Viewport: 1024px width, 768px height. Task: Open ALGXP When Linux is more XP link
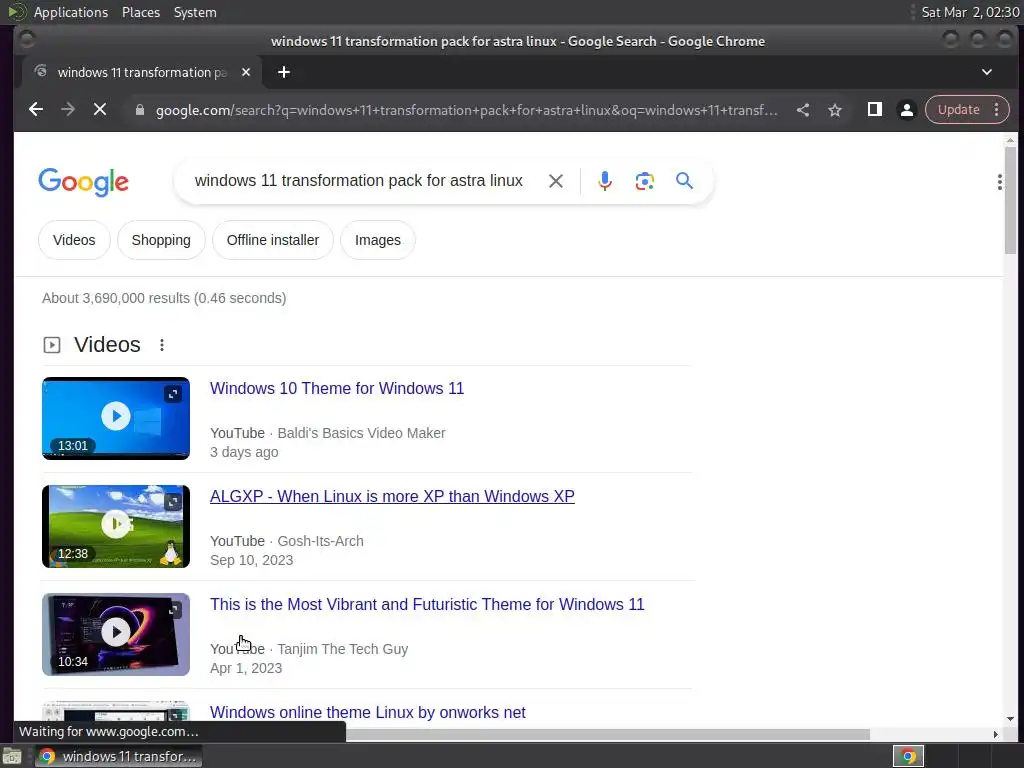392,496
